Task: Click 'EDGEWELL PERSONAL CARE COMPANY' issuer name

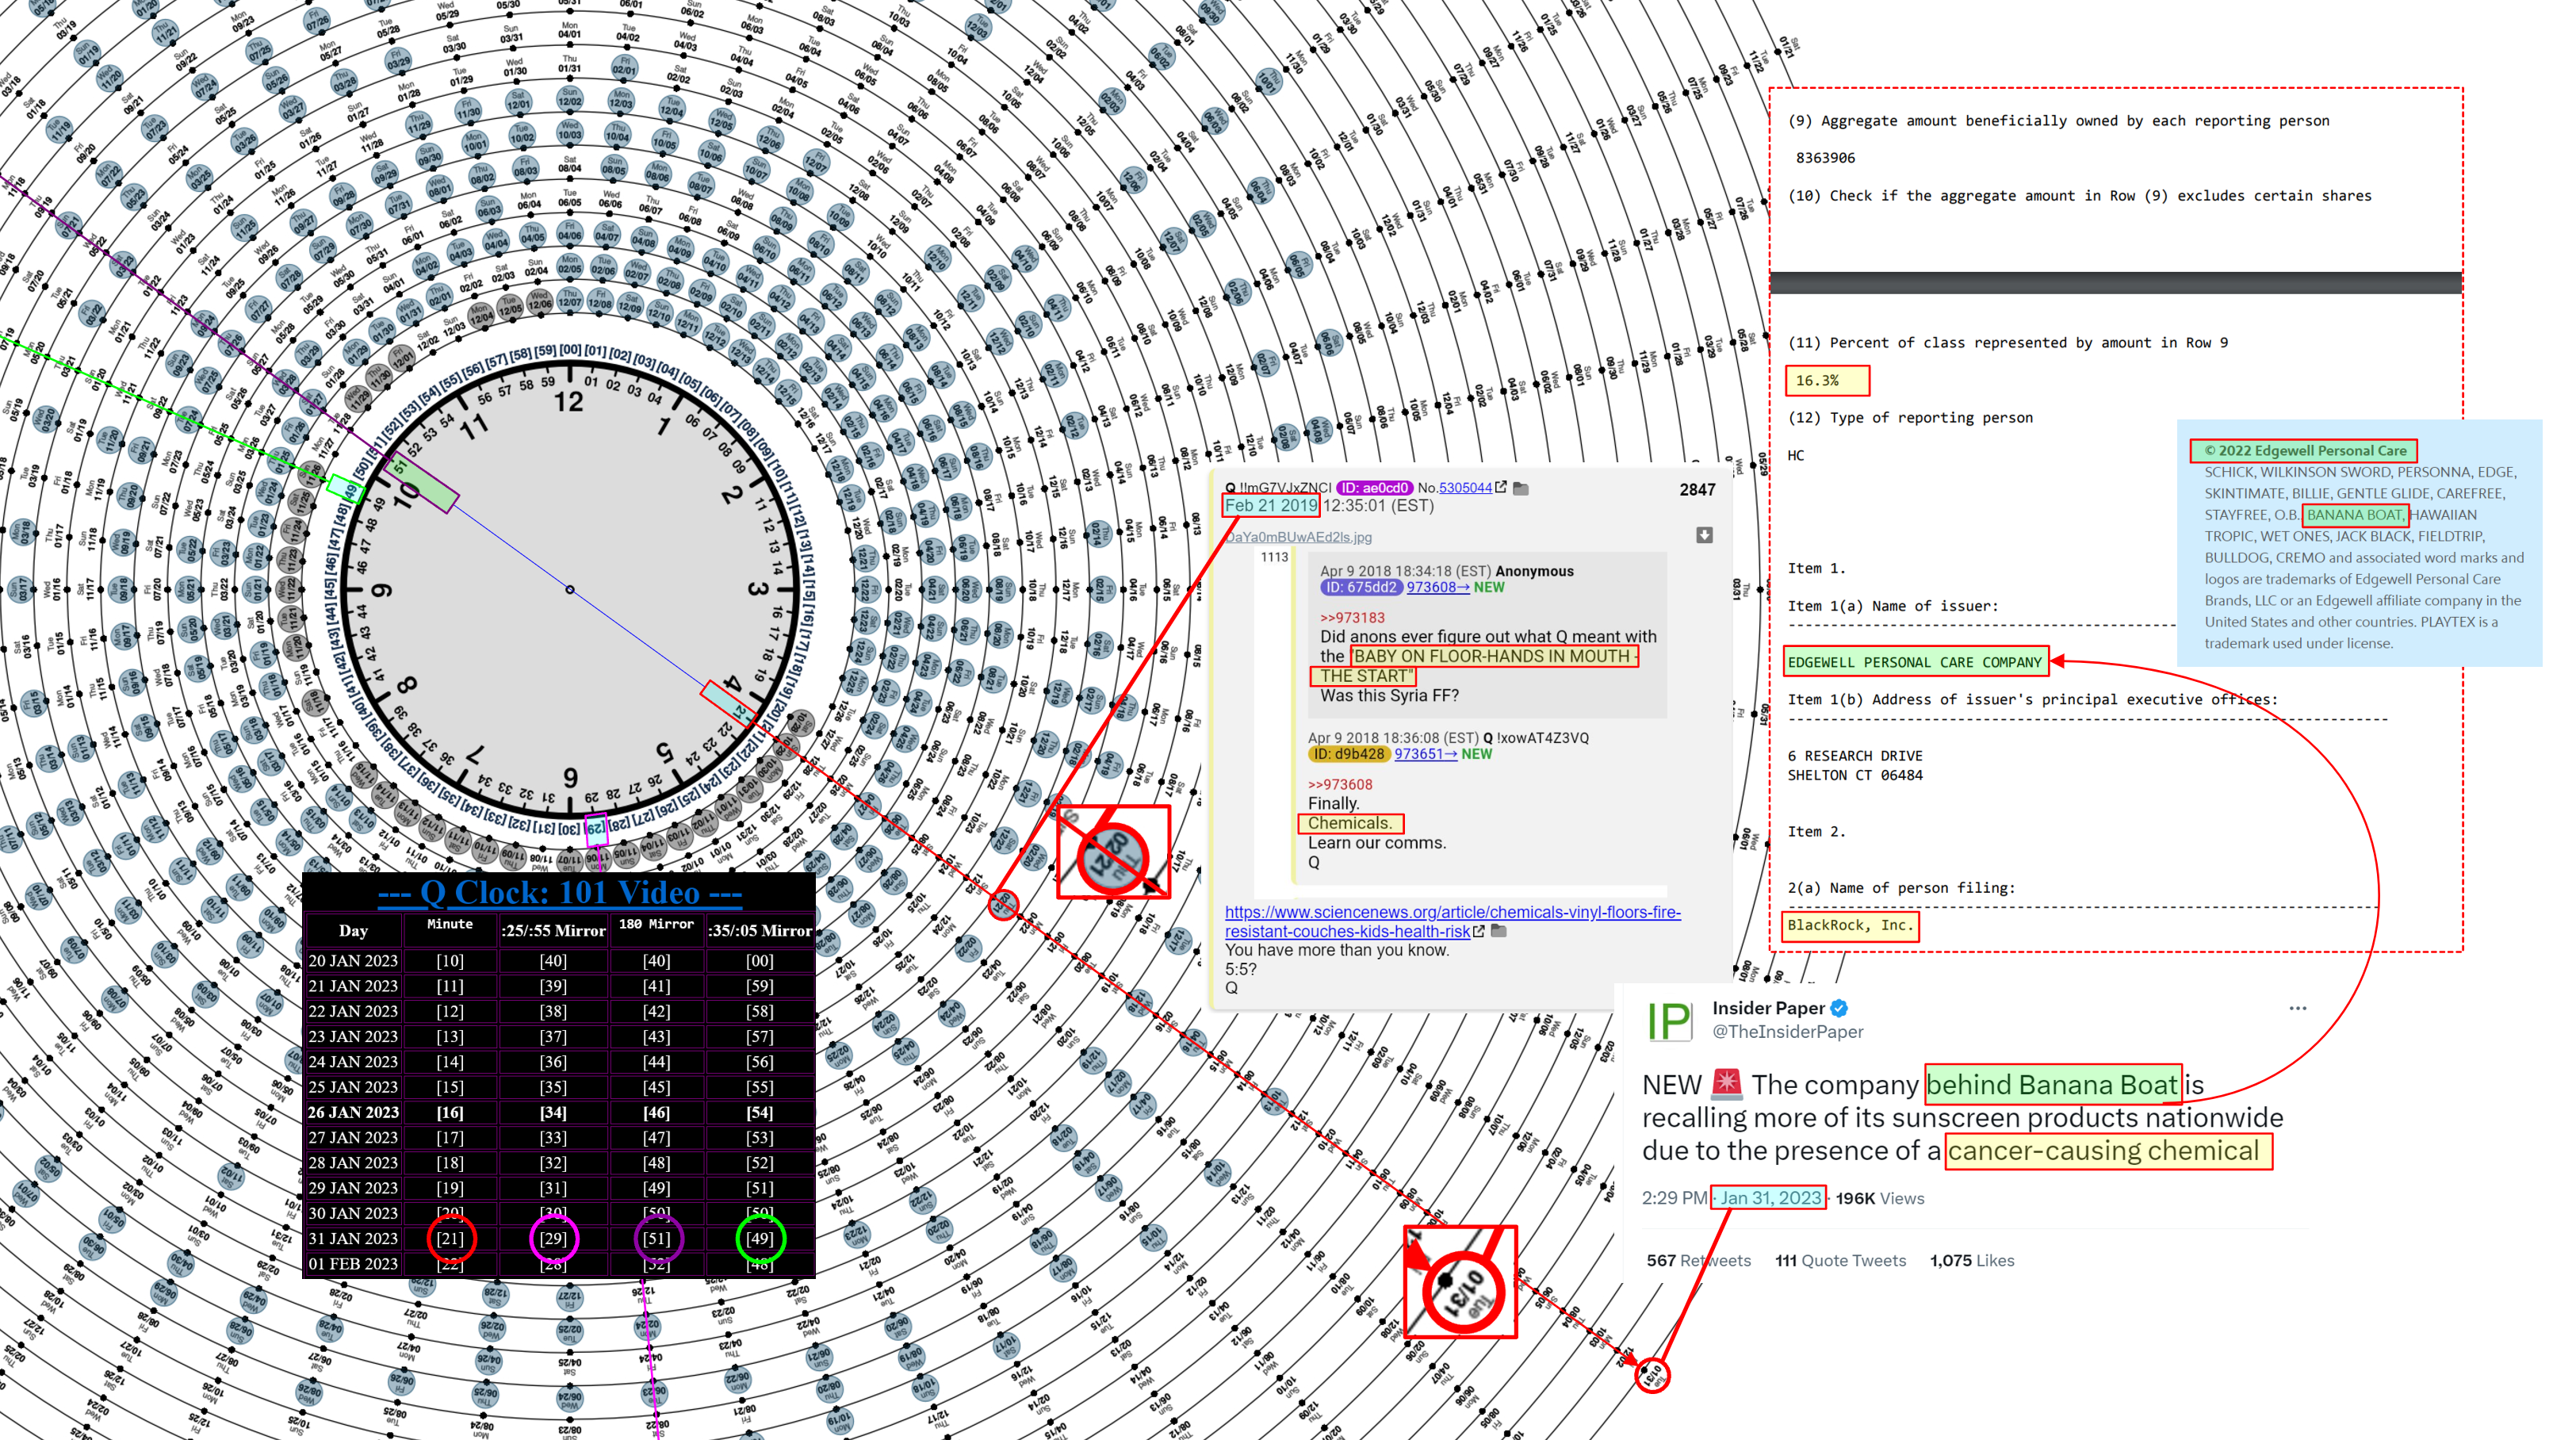Action: point(1915,662)
